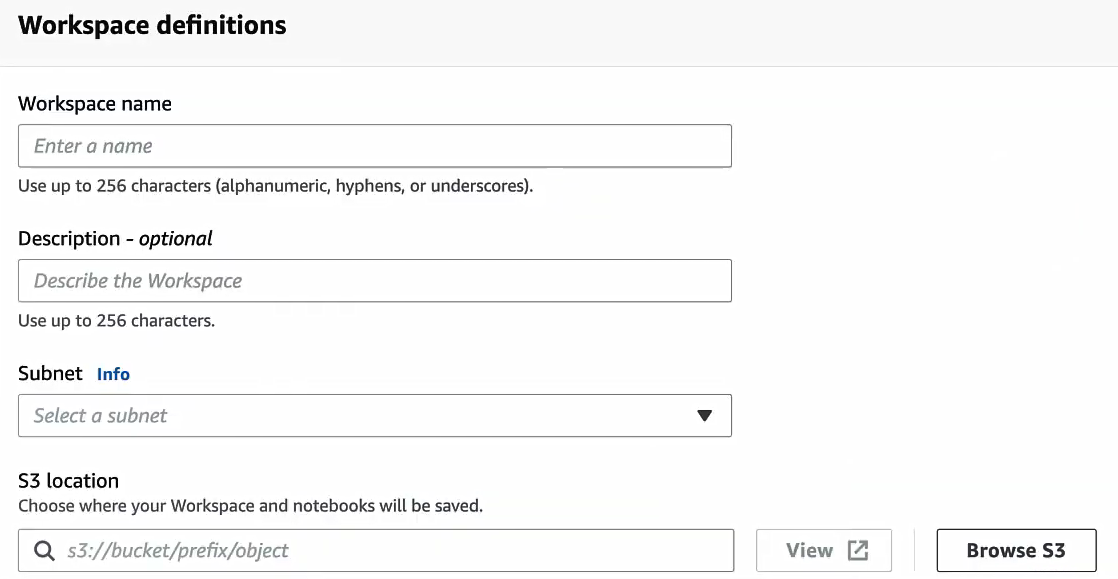Click the S3 location section heading
The image size is (1118, 579).
tap(68, 480)
